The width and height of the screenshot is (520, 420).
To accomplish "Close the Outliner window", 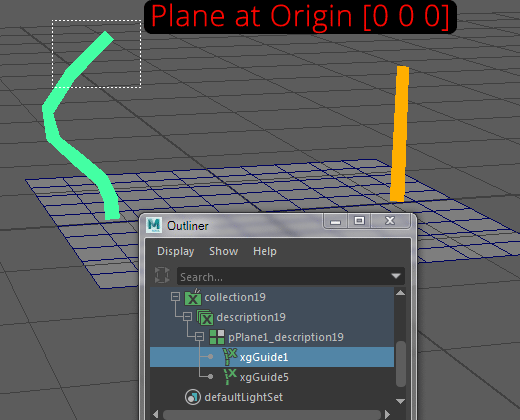I will tap(390, 221).
